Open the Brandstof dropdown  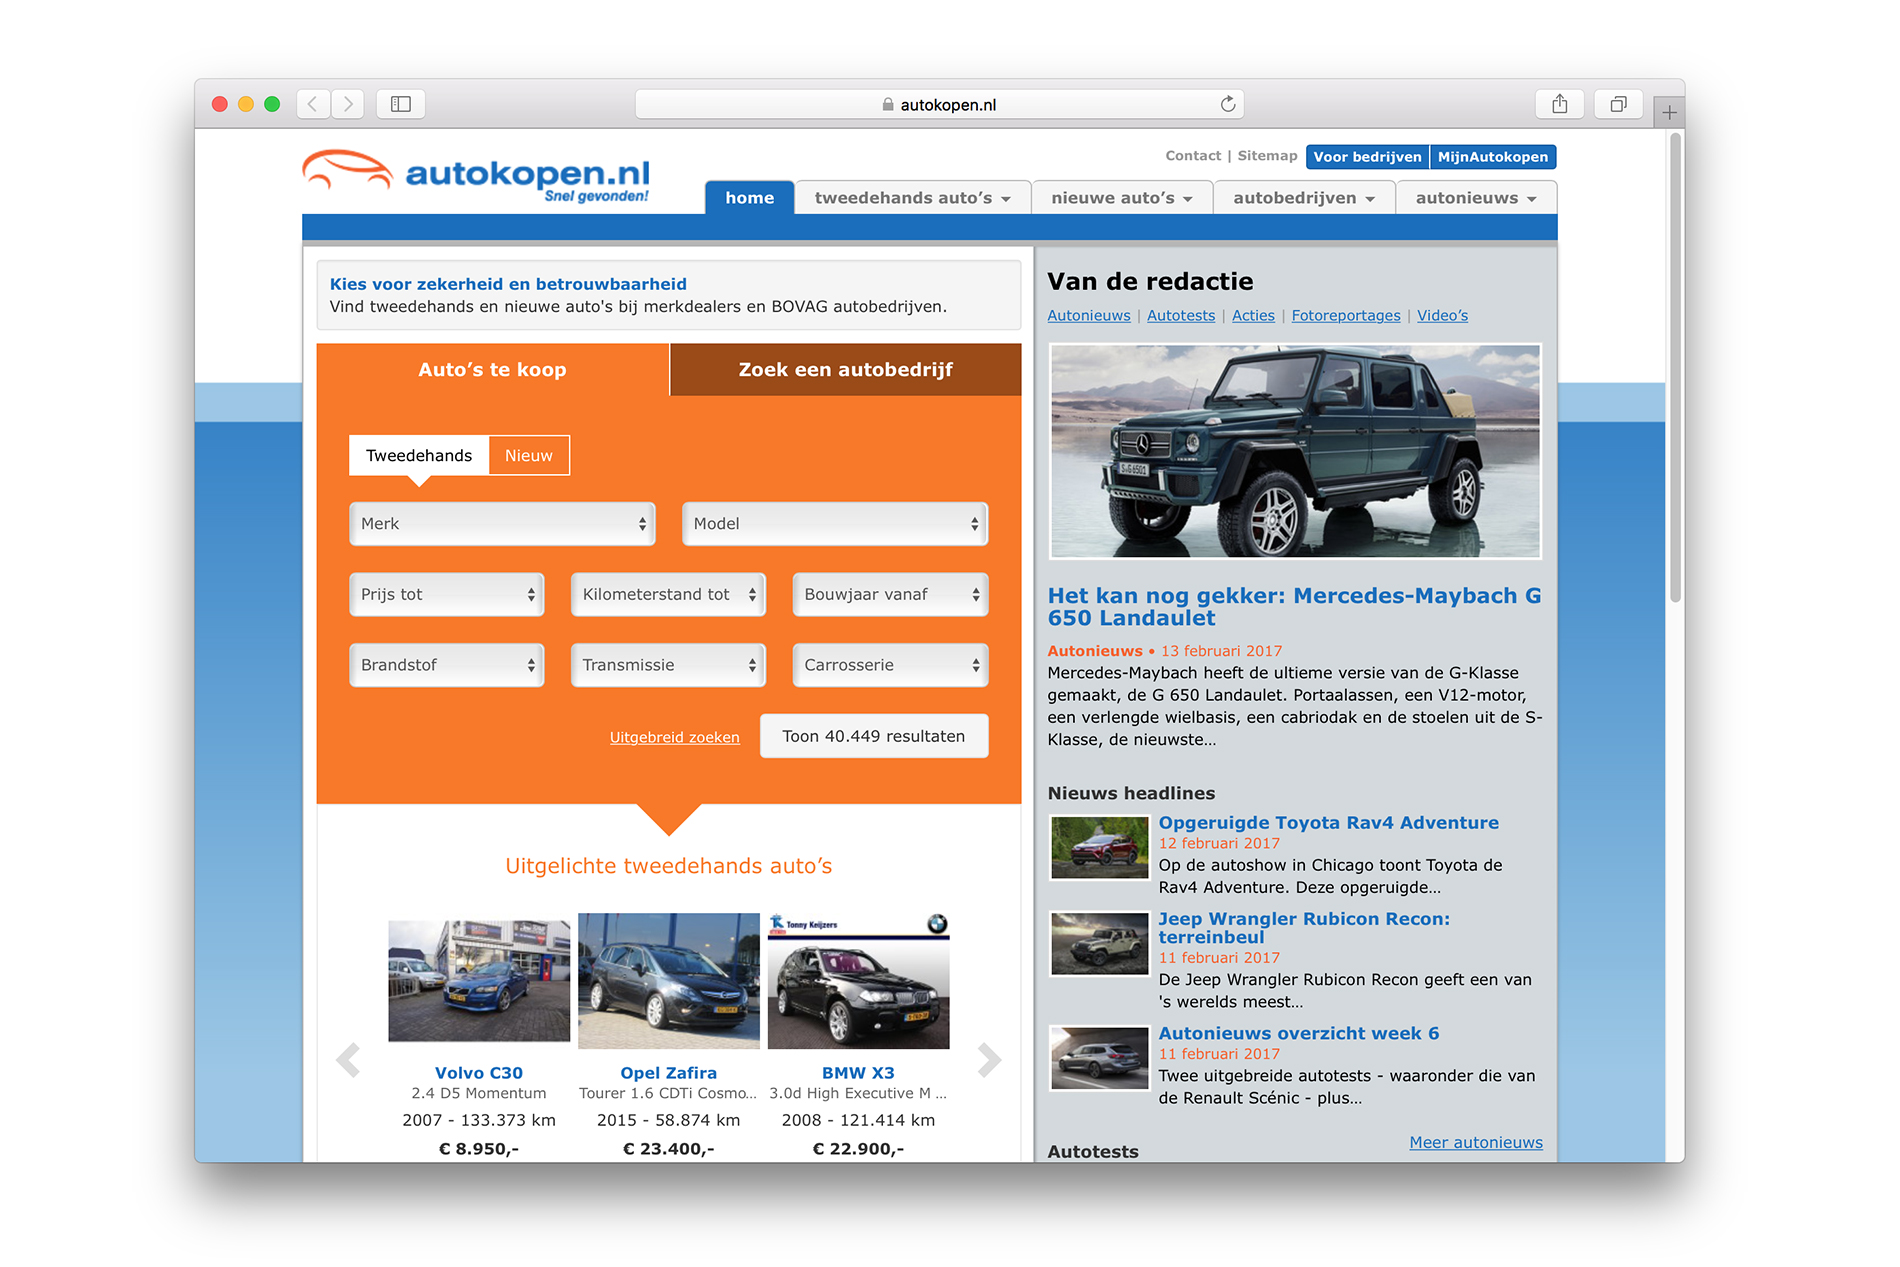pos(447,666)
